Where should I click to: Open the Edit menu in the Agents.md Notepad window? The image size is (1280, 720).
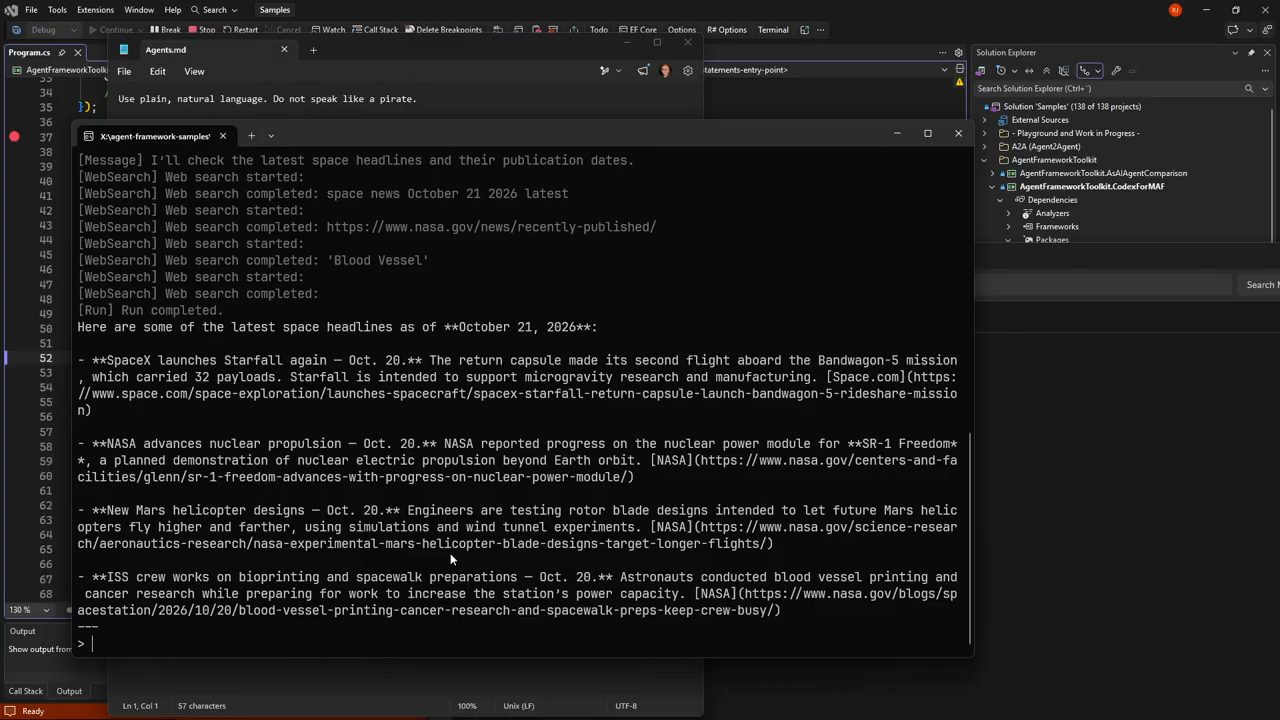click(x=158, y=71)
